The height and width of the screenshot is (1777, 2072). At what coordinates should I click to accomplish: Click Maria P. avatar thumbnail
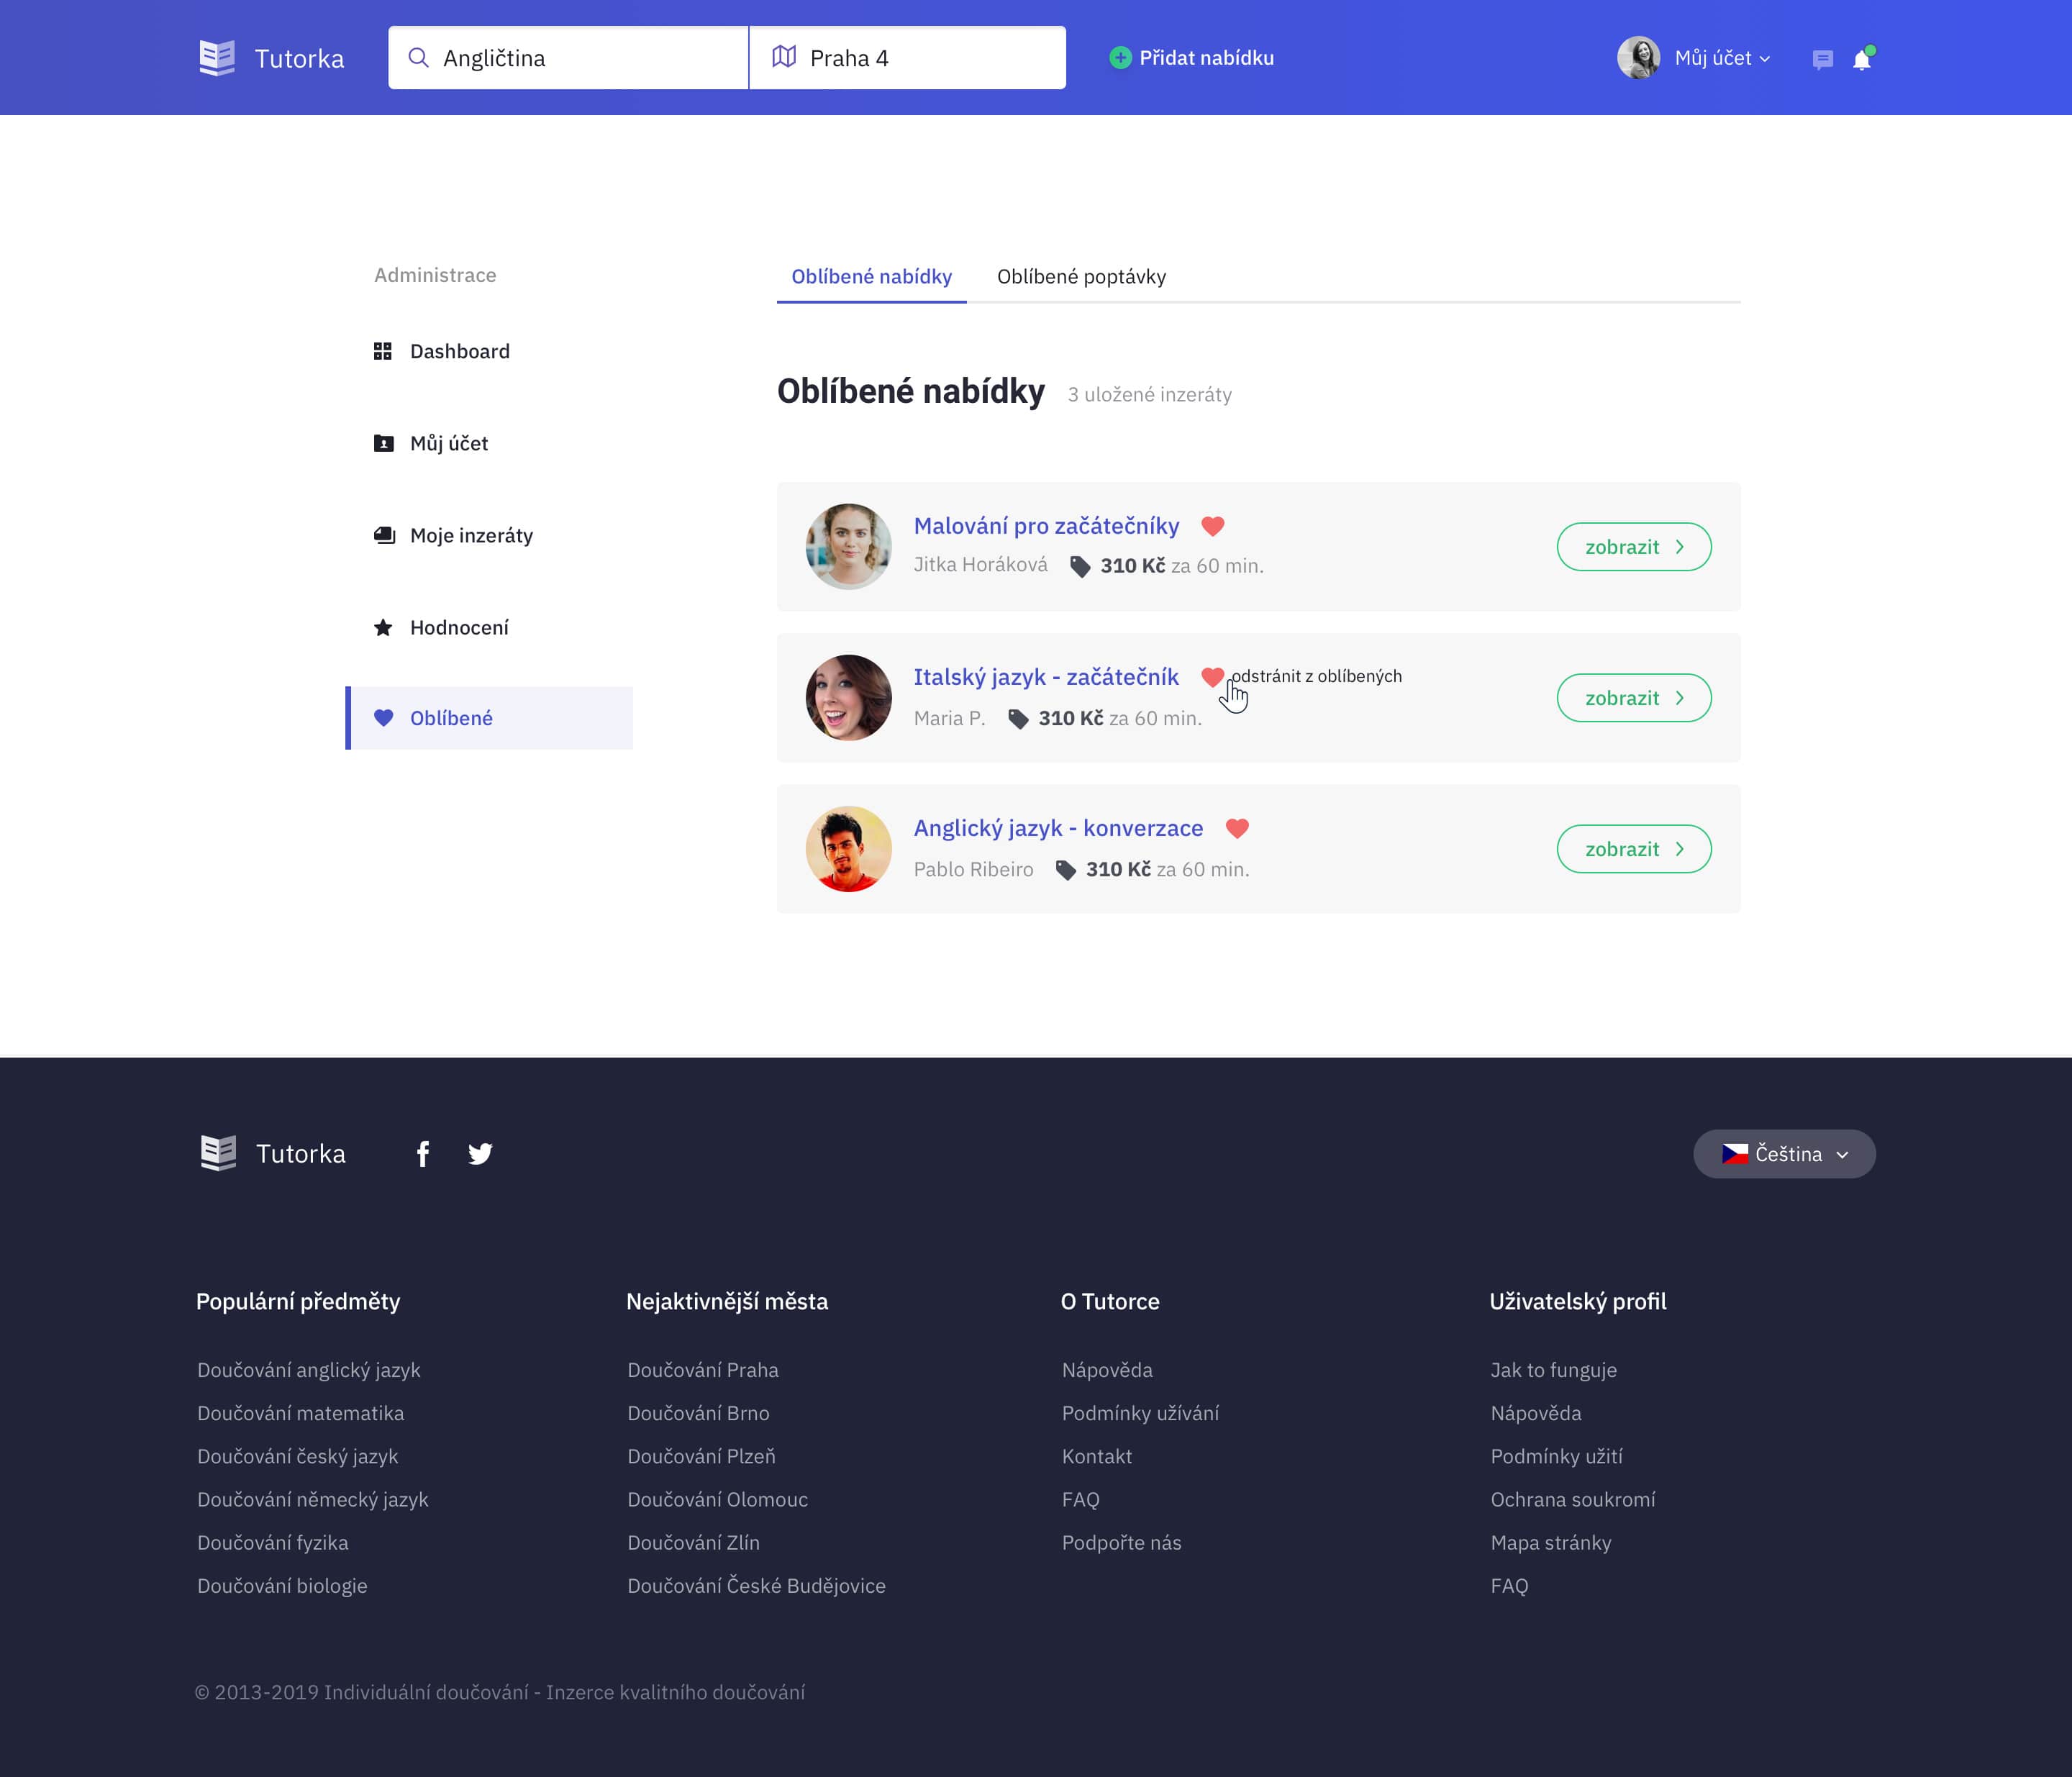848,698
